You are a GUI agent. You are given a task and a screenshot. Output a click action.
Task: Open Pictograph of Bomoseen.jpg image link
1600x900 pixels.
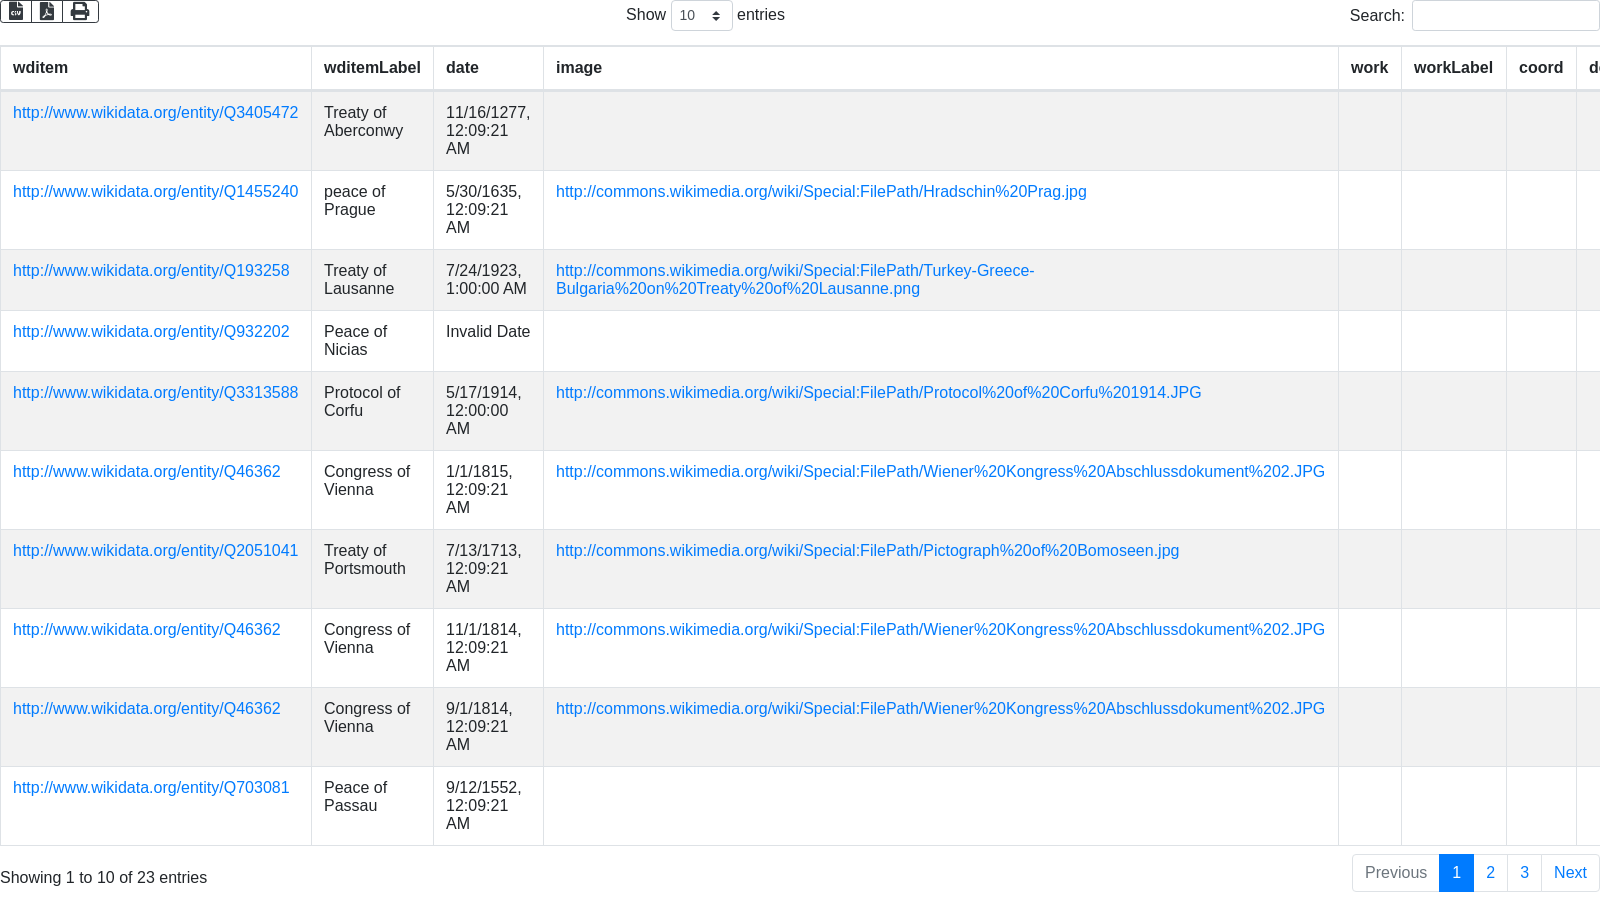tap(867, 551)
